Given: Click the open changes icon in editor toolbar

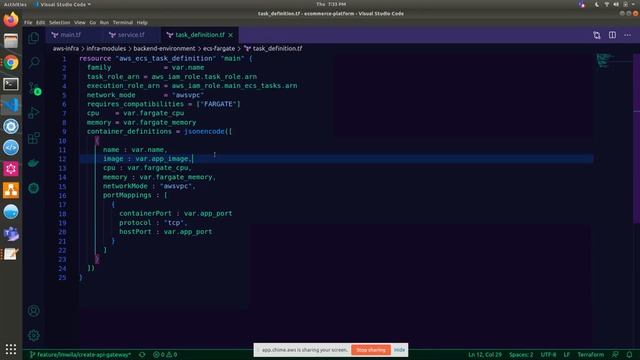Looking at the screenshot, I should [597, 35].
